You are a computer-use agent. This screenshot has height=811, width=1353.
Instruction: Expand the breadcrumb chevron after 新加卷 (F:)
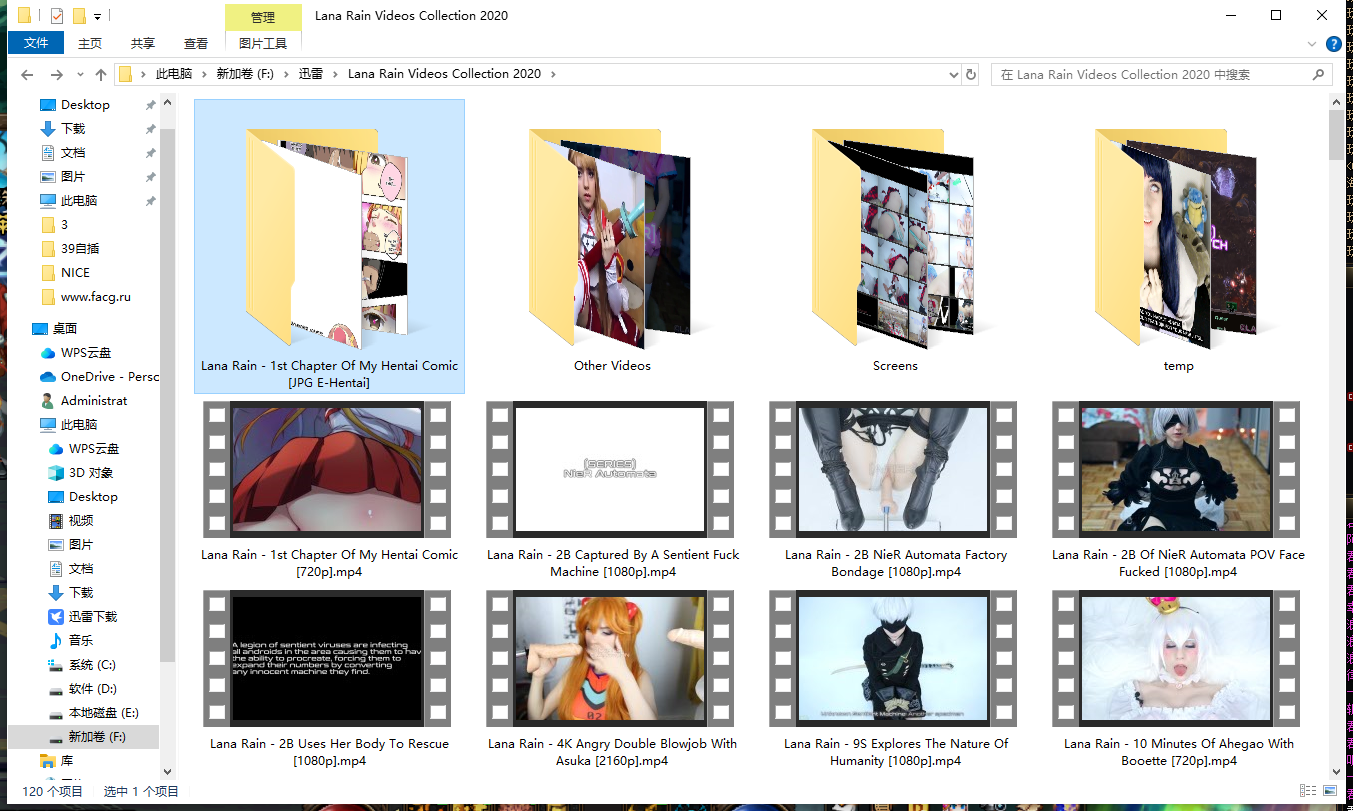click(286, 74)
